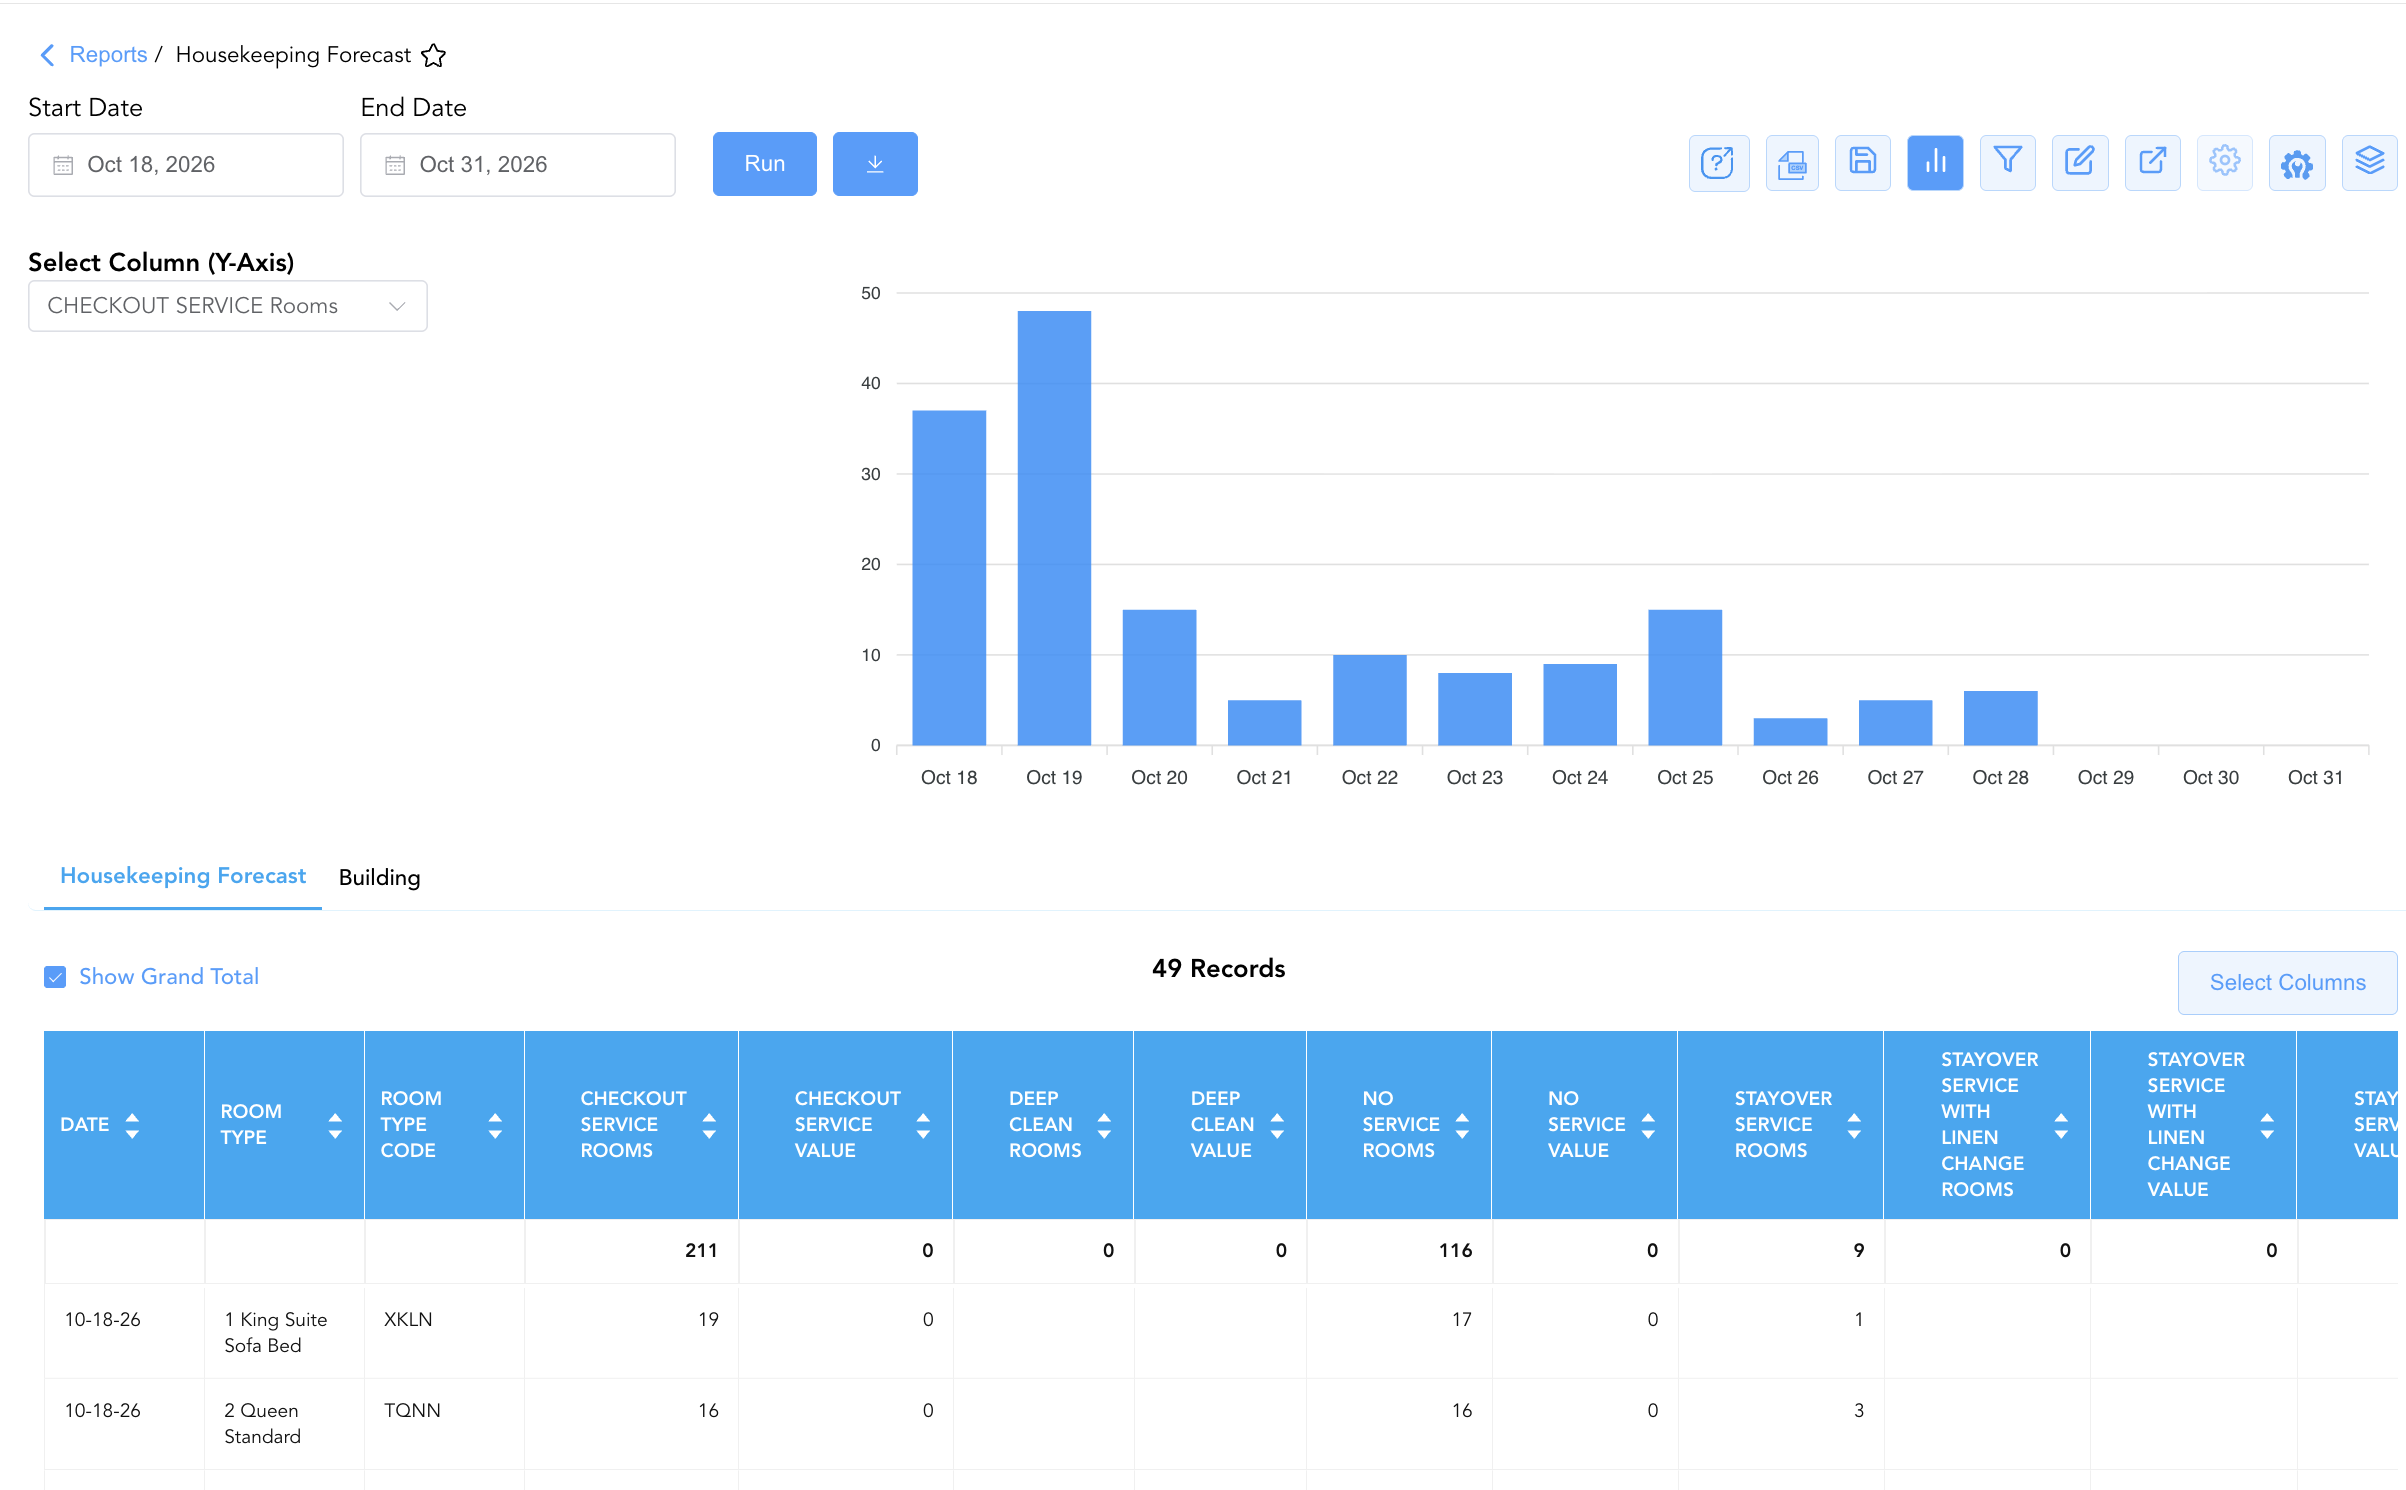Viewport: 2406px width, 1490px height.
Task: Sort by ROOM TYPE CODE column
Action: point(495,1125)
